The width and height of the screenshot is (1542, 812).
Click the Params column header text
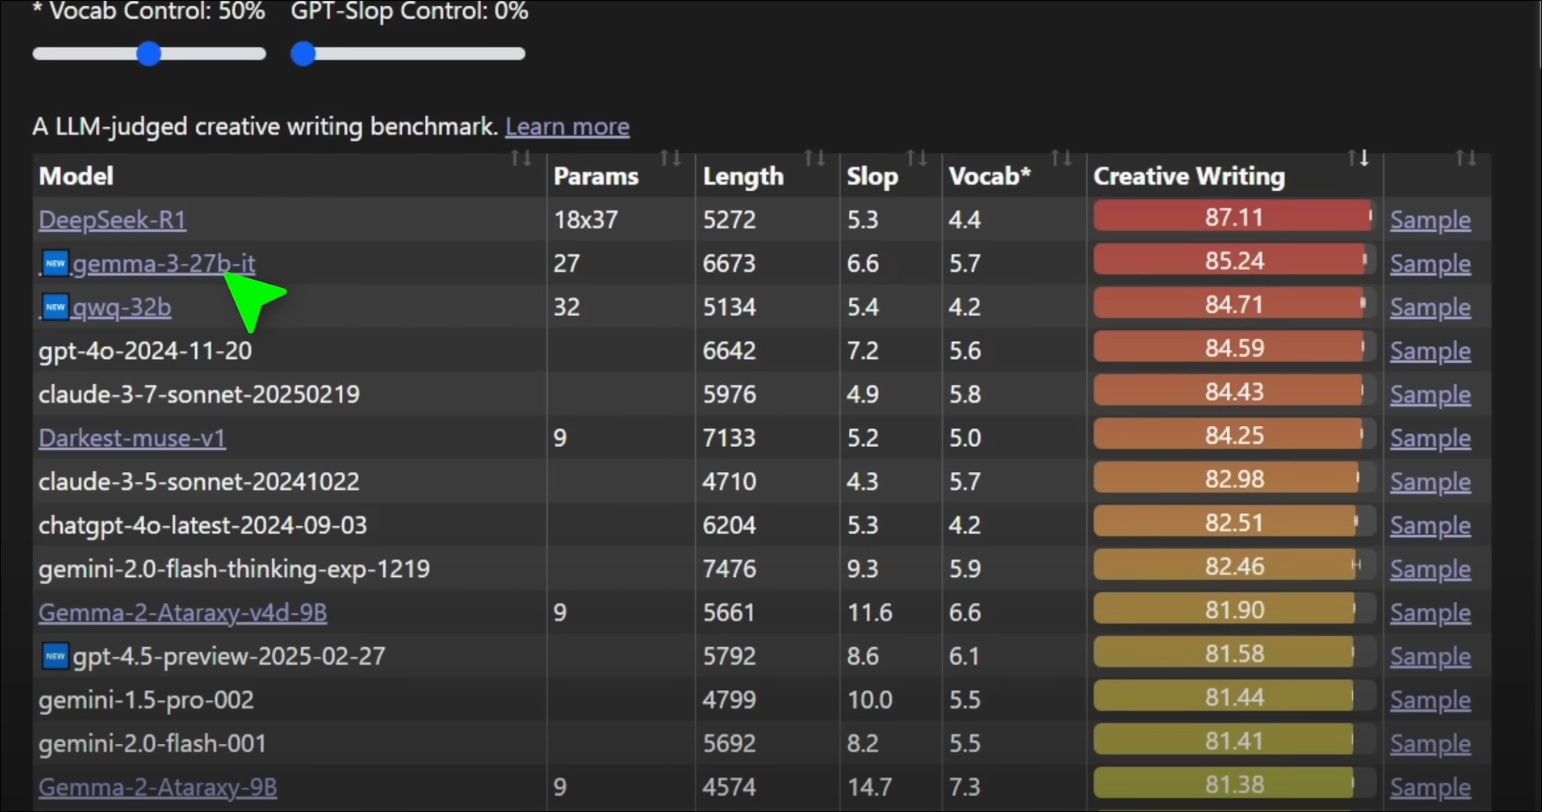[x=596, y=176]
